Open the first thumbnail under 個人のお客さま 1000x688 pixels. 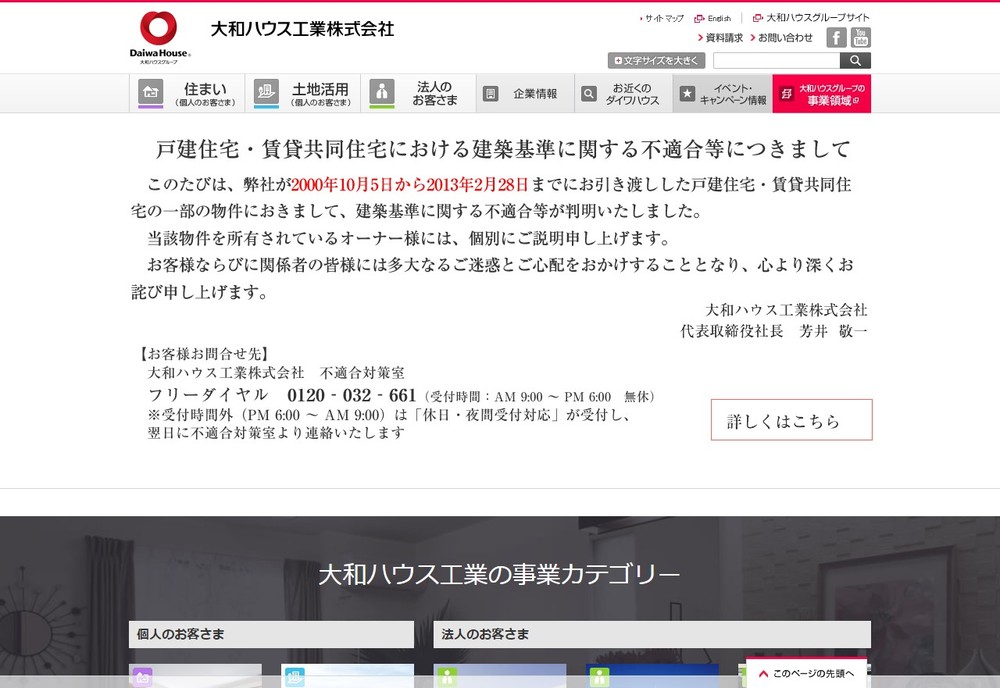195,678
